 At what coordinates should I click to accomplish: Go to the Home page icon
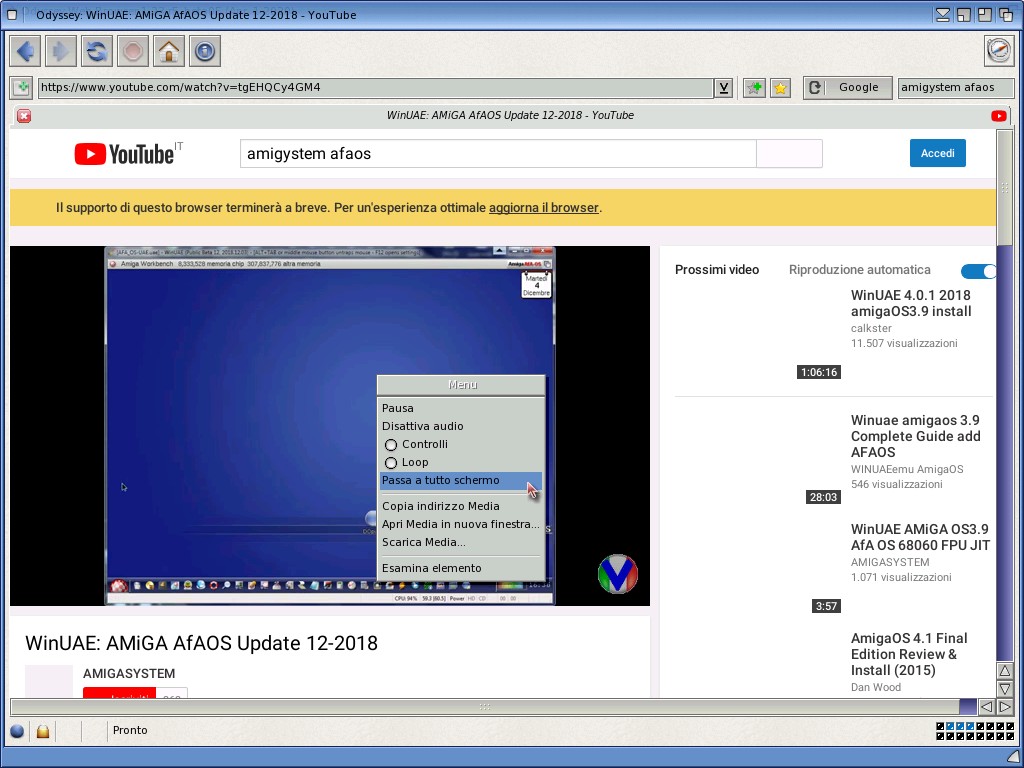click(169, 51)
